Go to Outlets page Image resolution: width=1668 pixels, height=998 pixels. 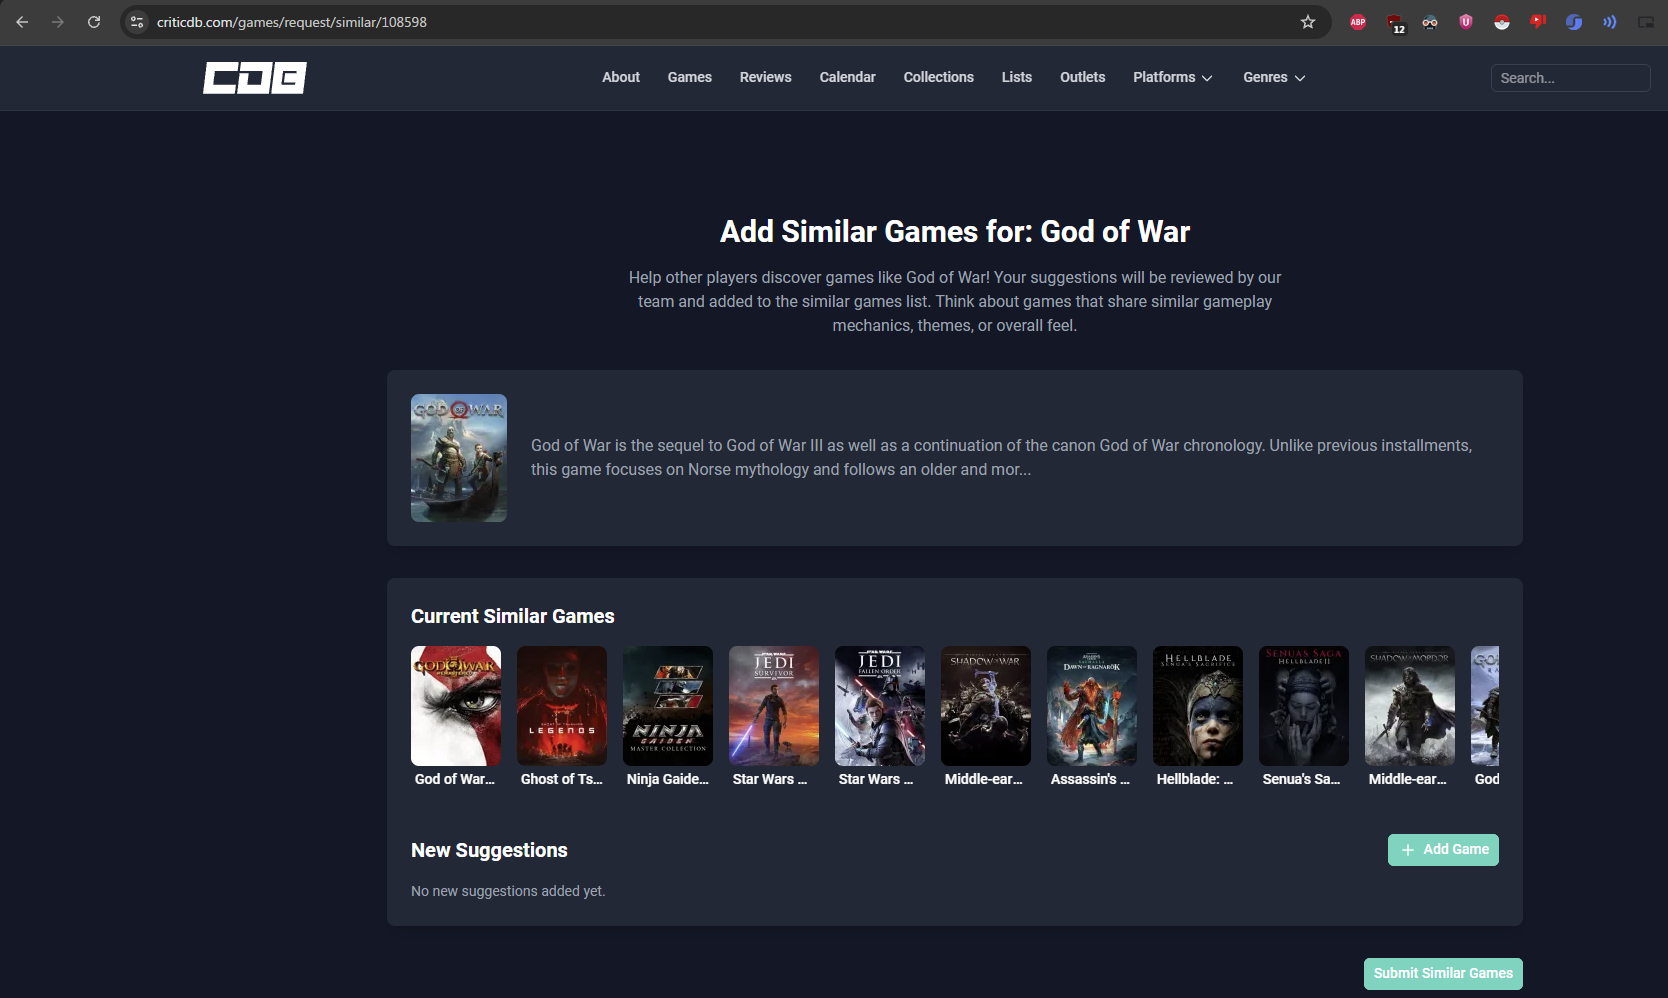[1083, 77]
